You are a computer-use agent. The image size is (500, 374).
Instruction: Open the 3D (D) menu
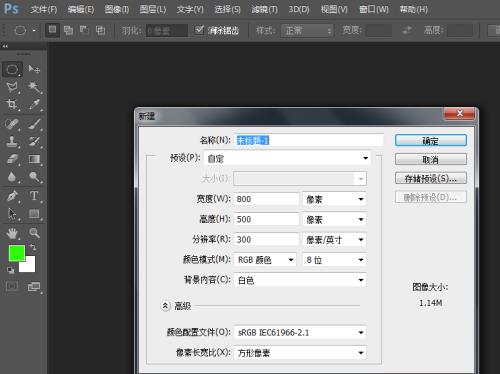pyautogui.click(x=299, y=9)
